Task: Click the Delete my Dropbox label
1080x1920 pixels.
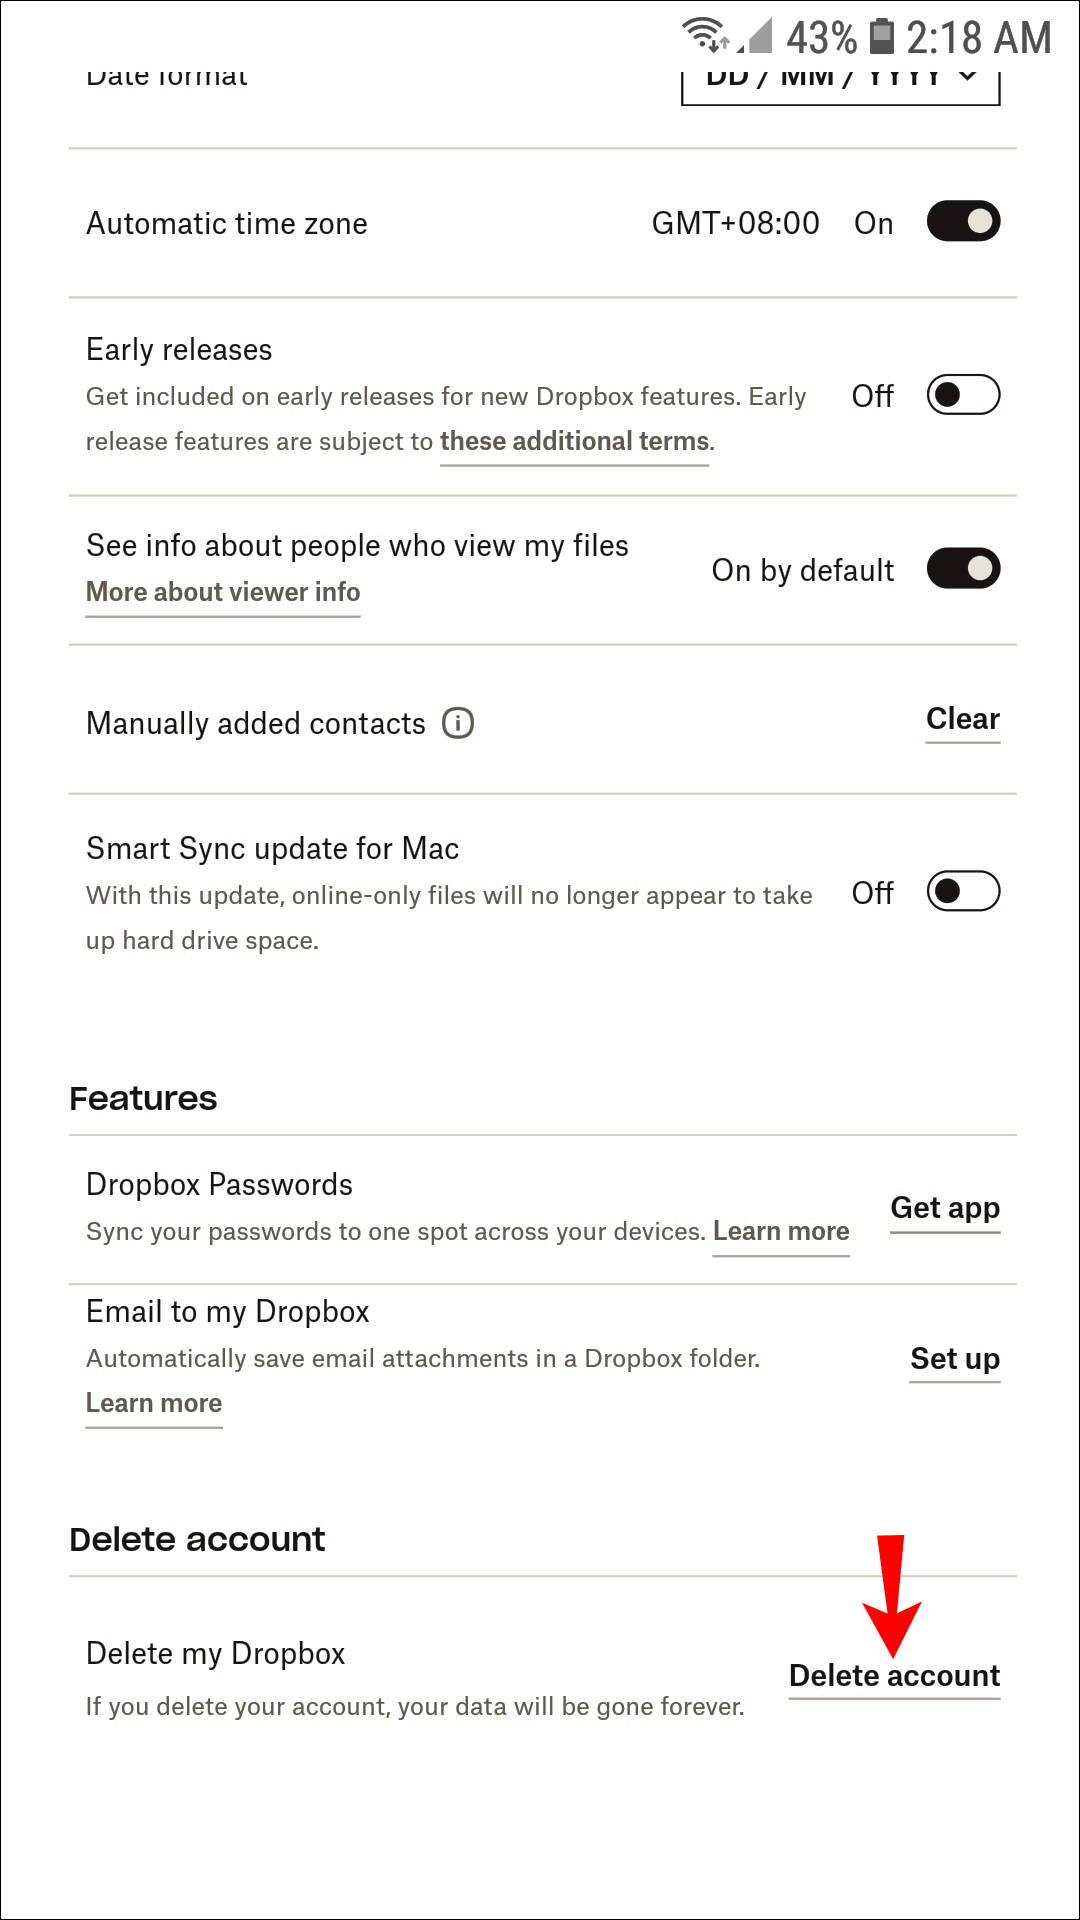Action: 216,1653
